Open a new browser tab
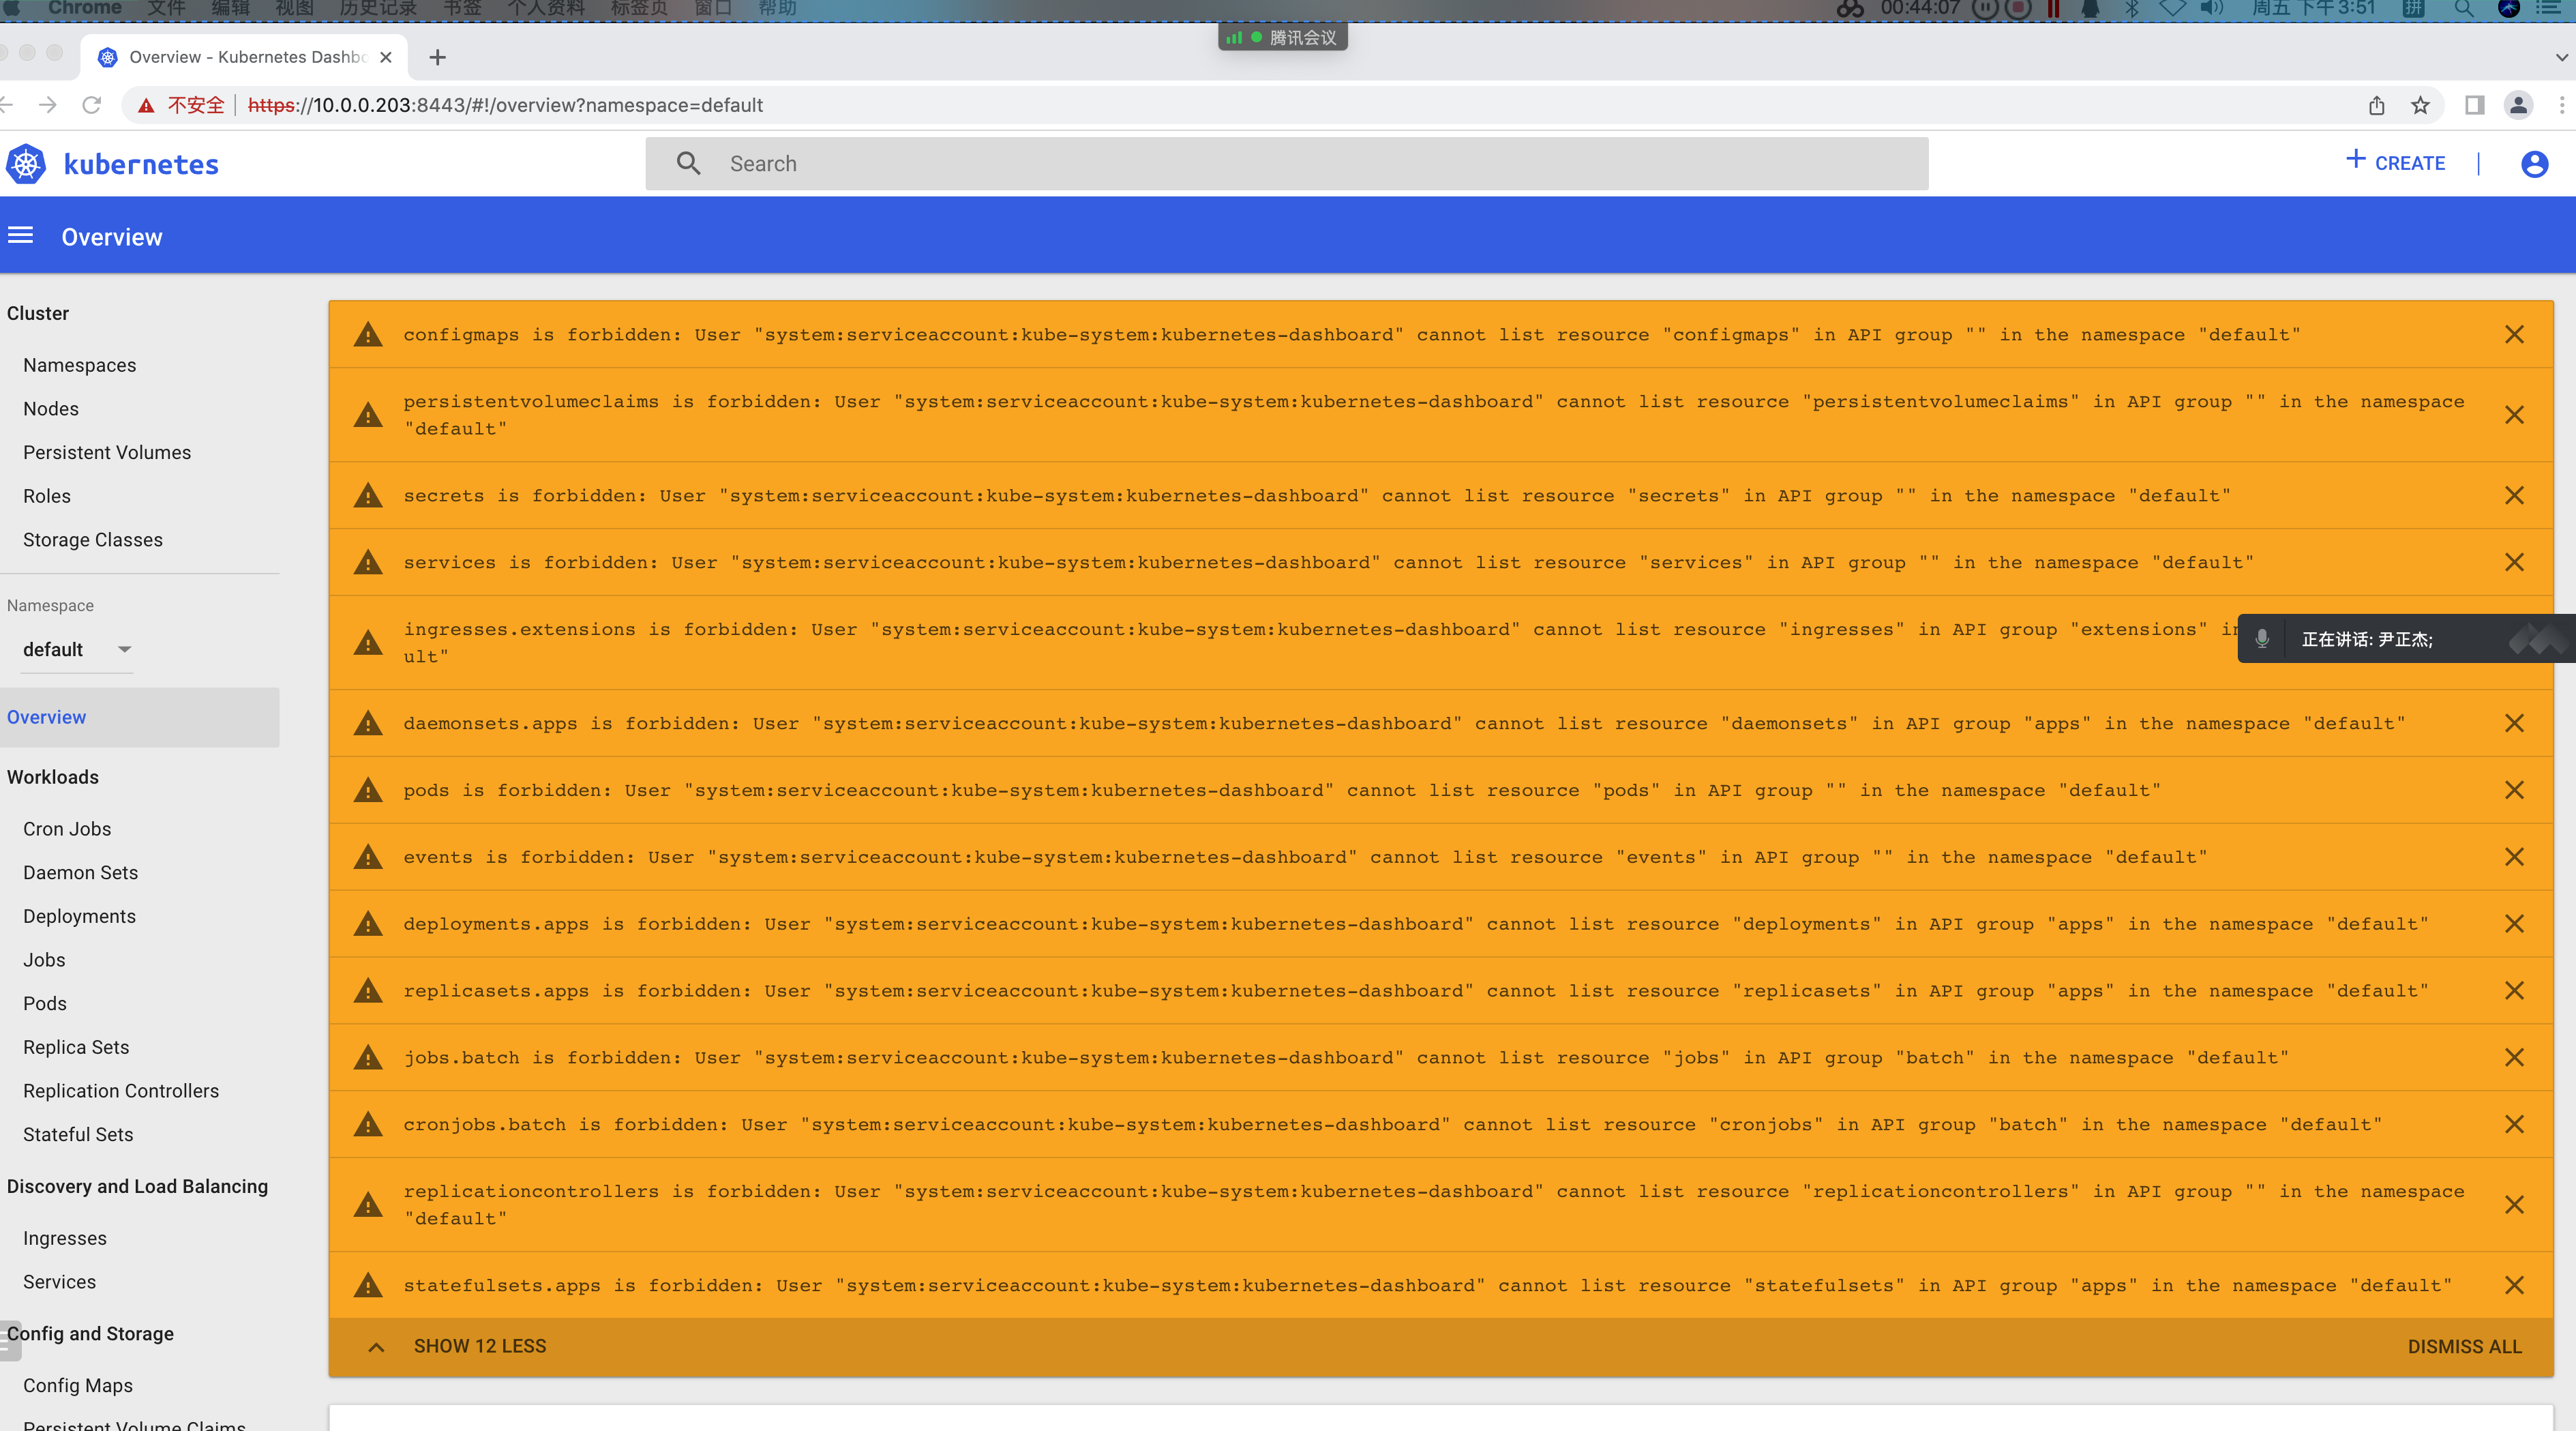Screen dimensions: 2576x1431 [437, 58]
